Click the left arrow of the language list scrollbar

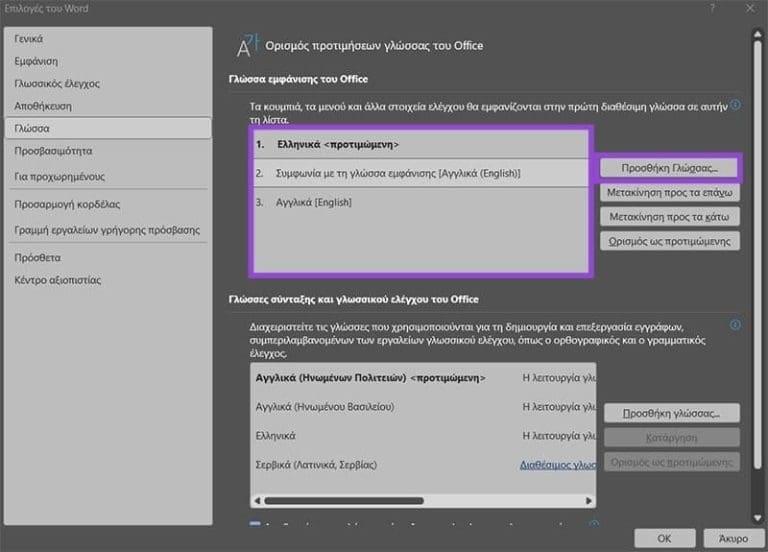tap(258, 500)
